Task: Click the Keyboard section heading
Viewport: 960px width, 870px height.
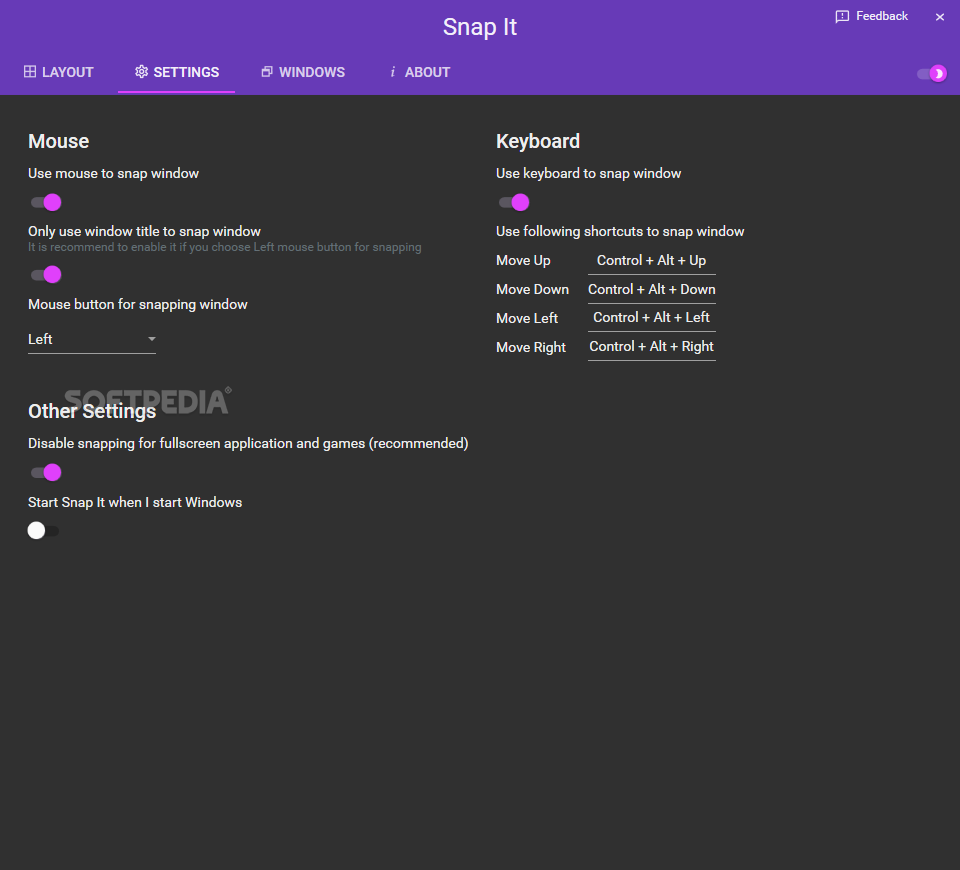Action: [538, 141]
